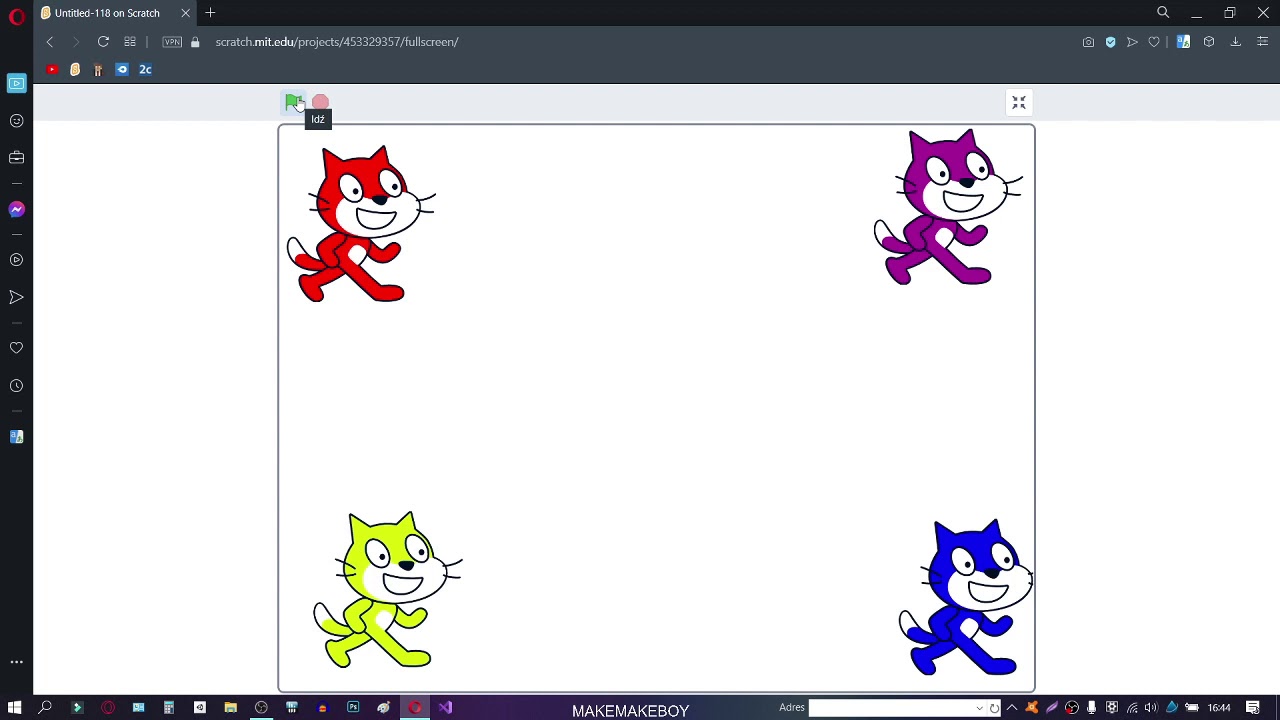Open the YouTube bookmark

click(x=52, y=69)
